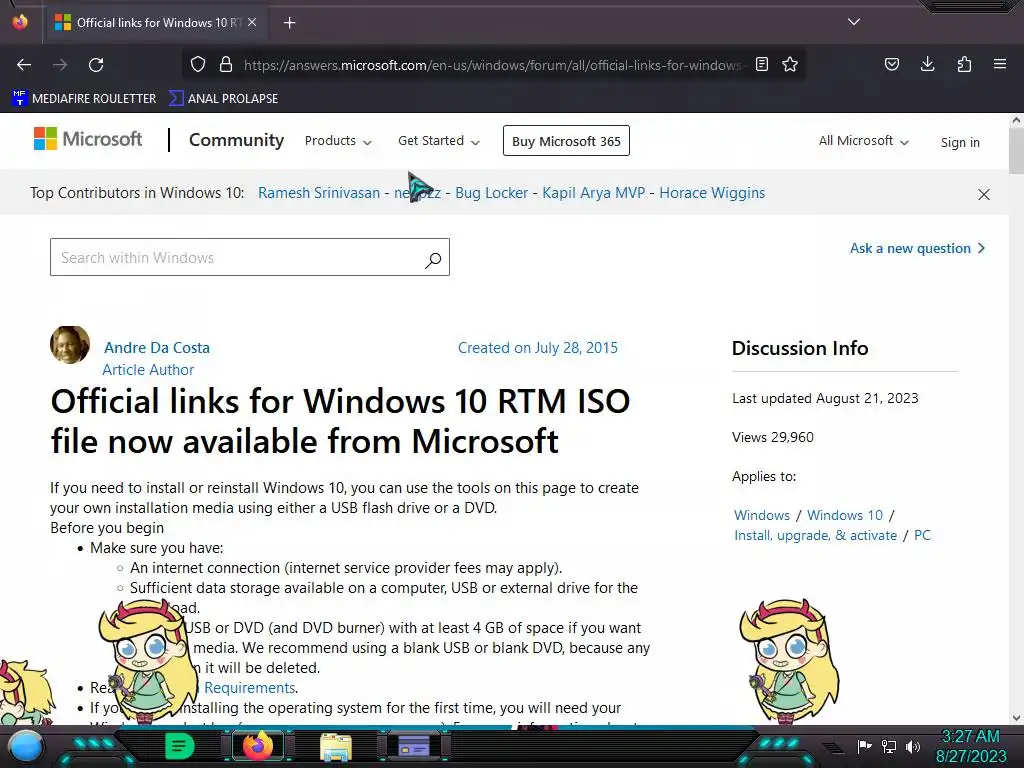
Task: Click the search magnifier icon
Action: (x=433, y=260)
